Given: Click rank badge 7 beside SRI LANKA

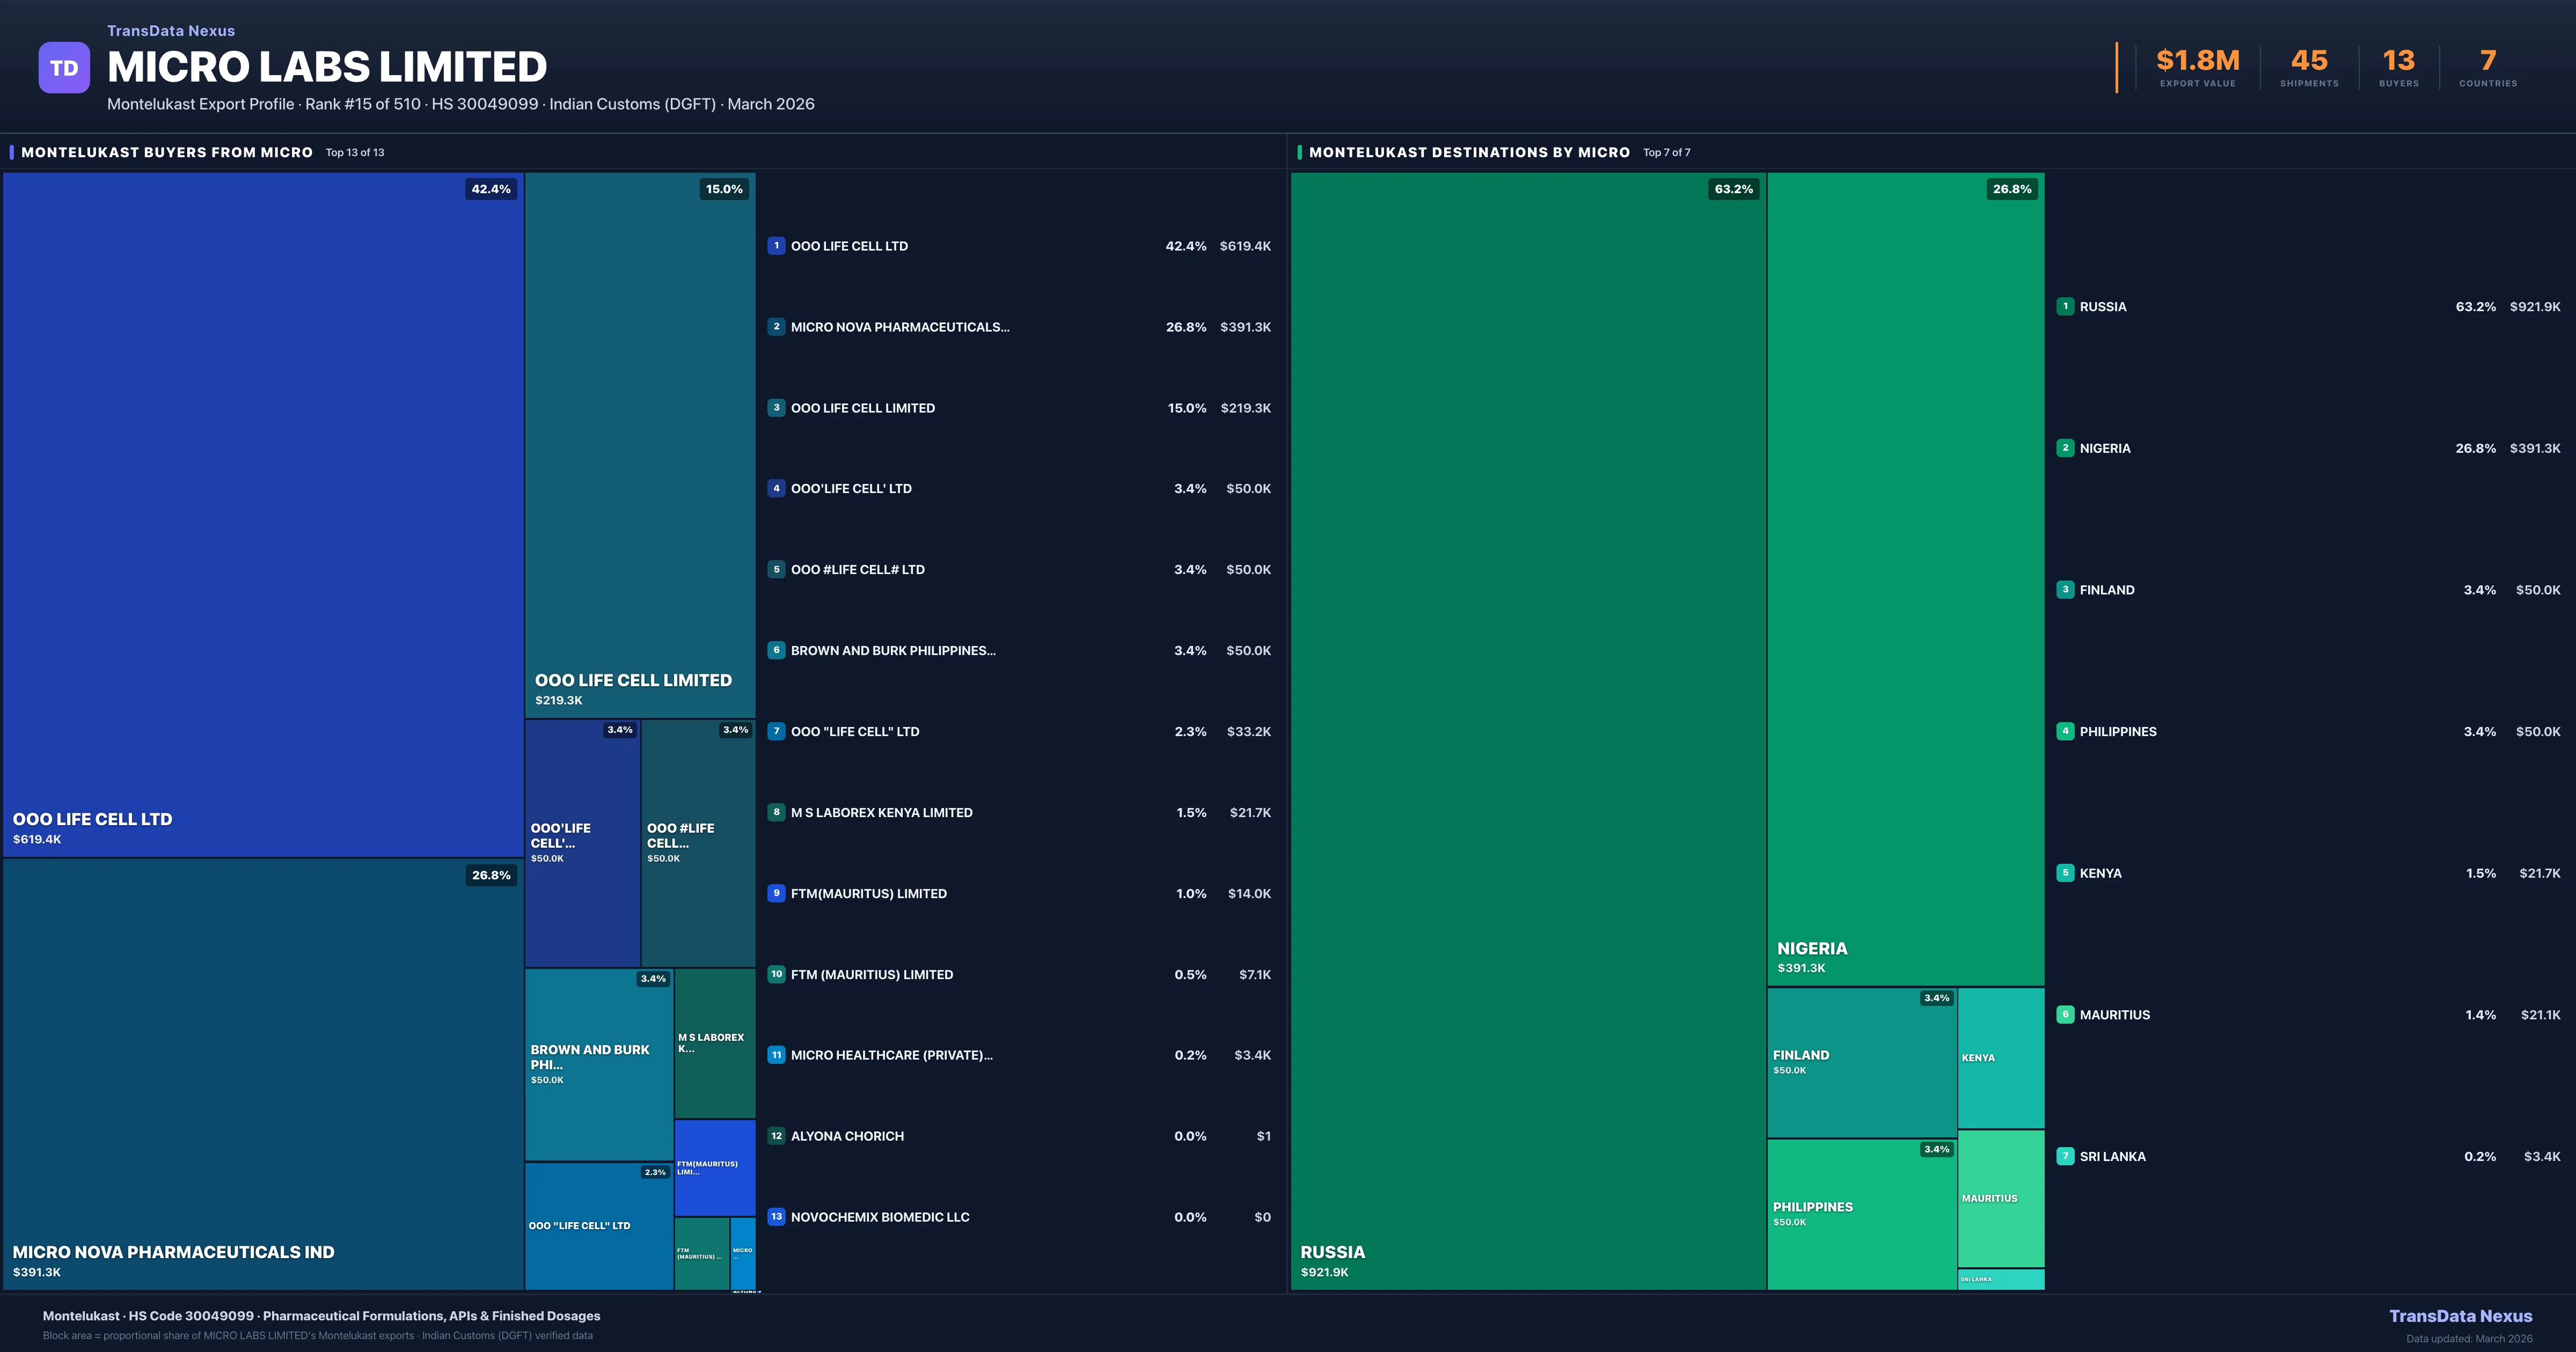Looking at the screenshot, I should (x=2065, y=1156).
